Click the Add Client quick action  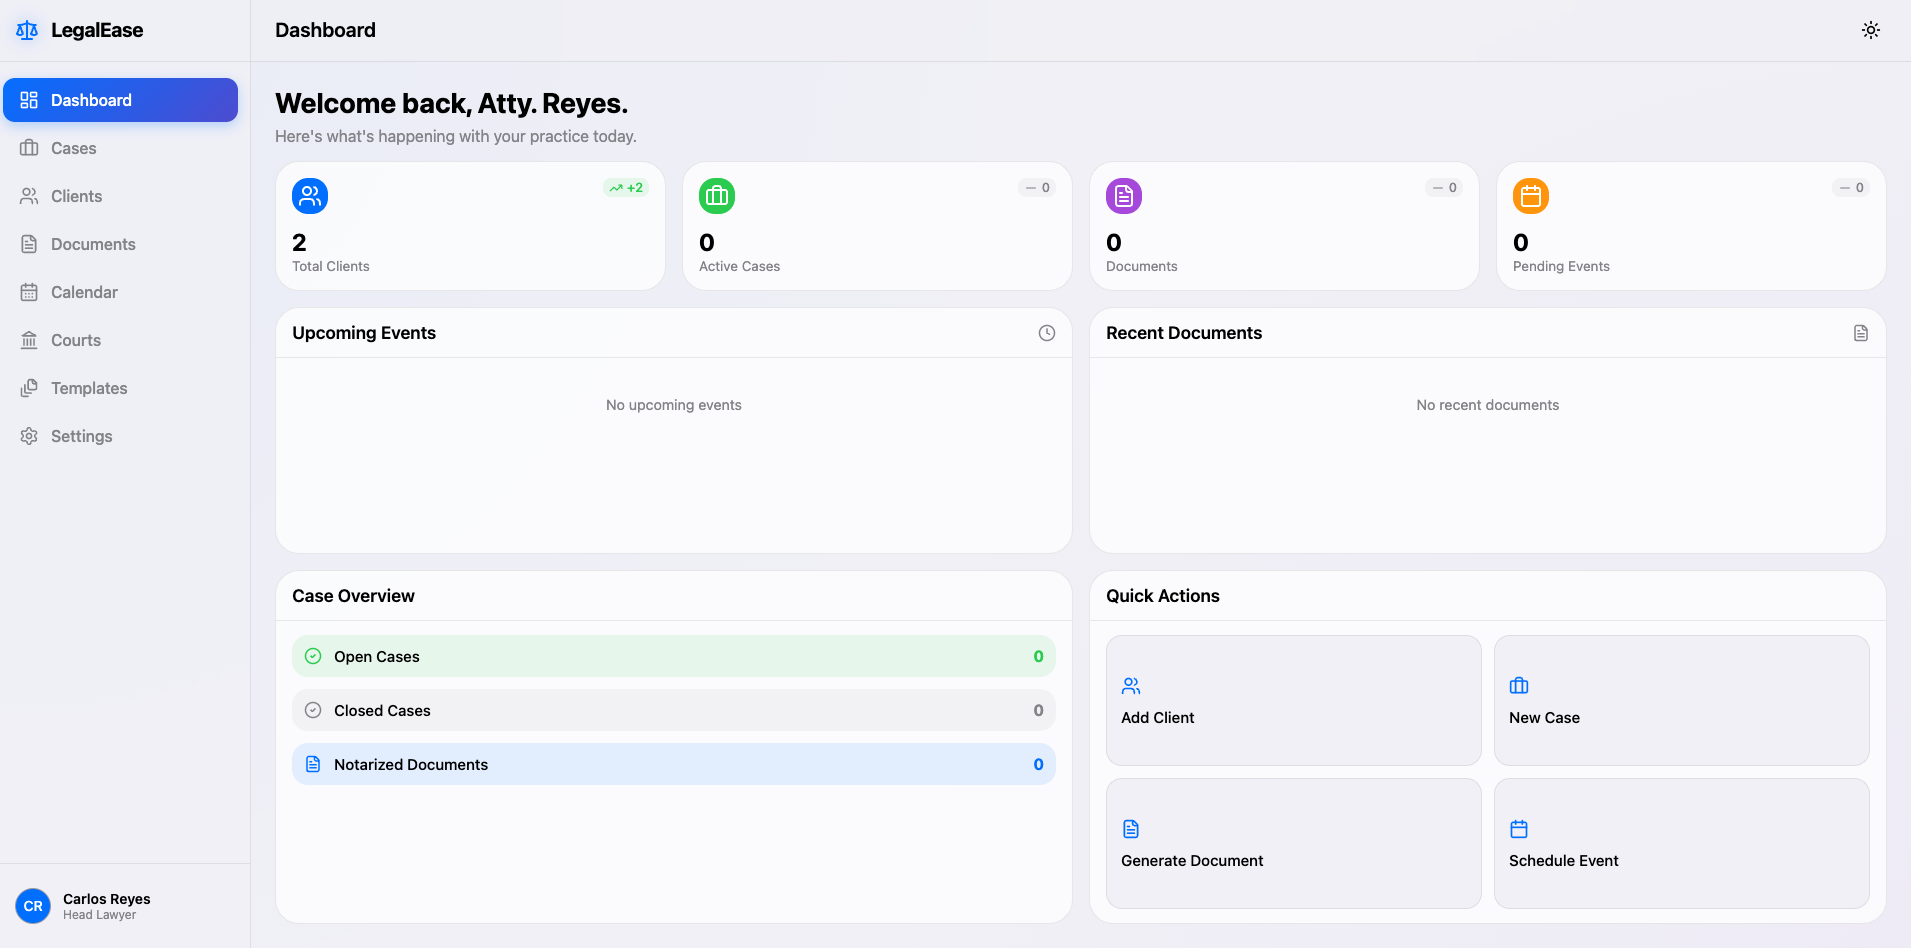pos(1293,701)
